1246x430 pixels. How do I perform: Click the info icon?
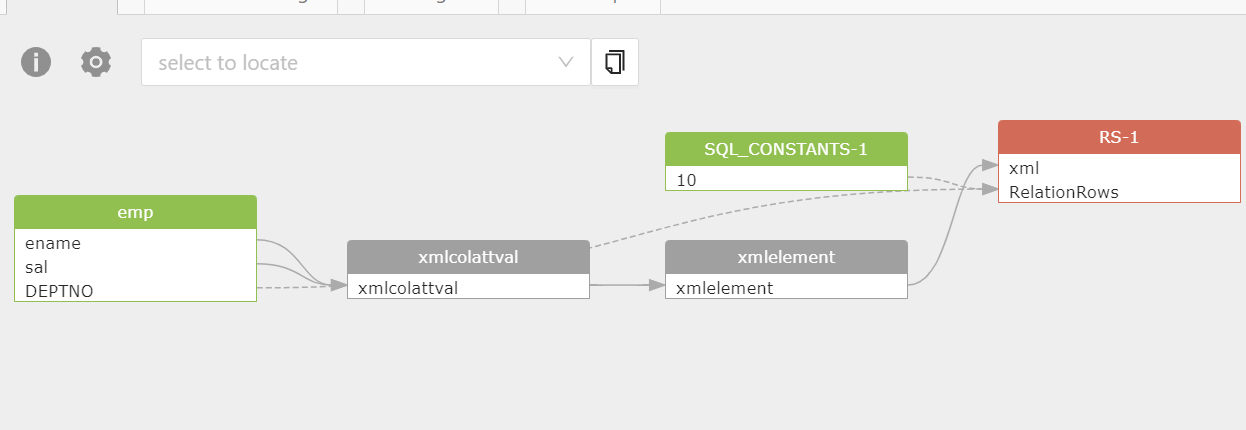(x=36, y=62)
